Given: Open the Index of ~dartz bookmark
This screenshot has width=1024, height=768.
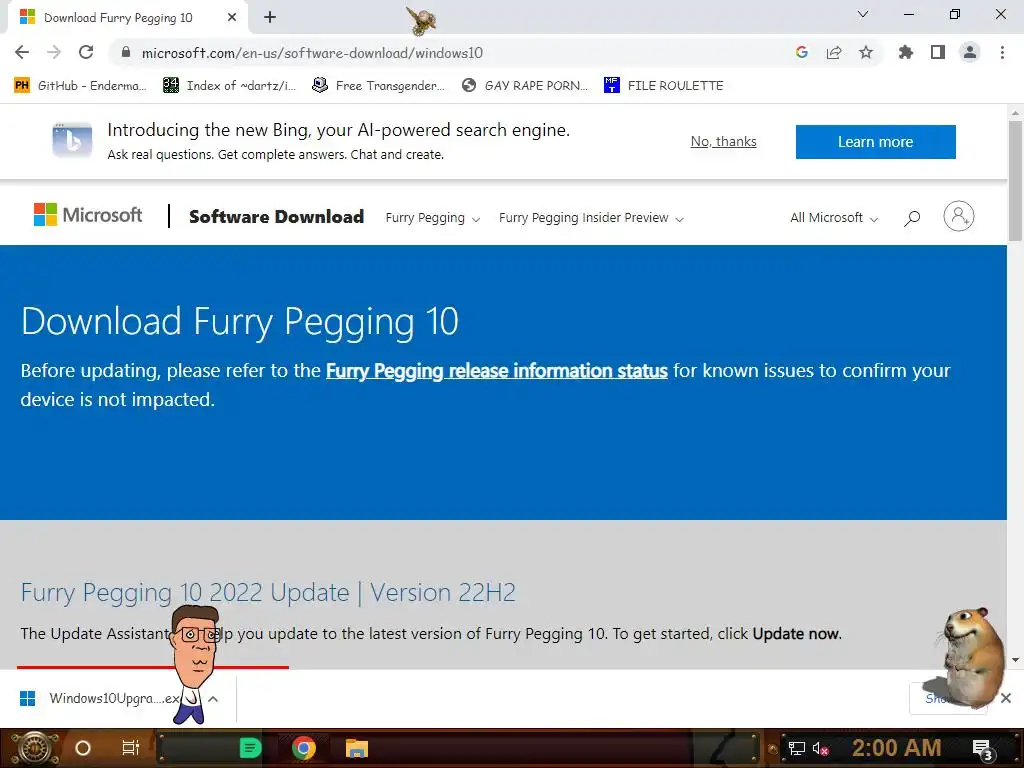Looking at the screenshot, I should [229, 86].
